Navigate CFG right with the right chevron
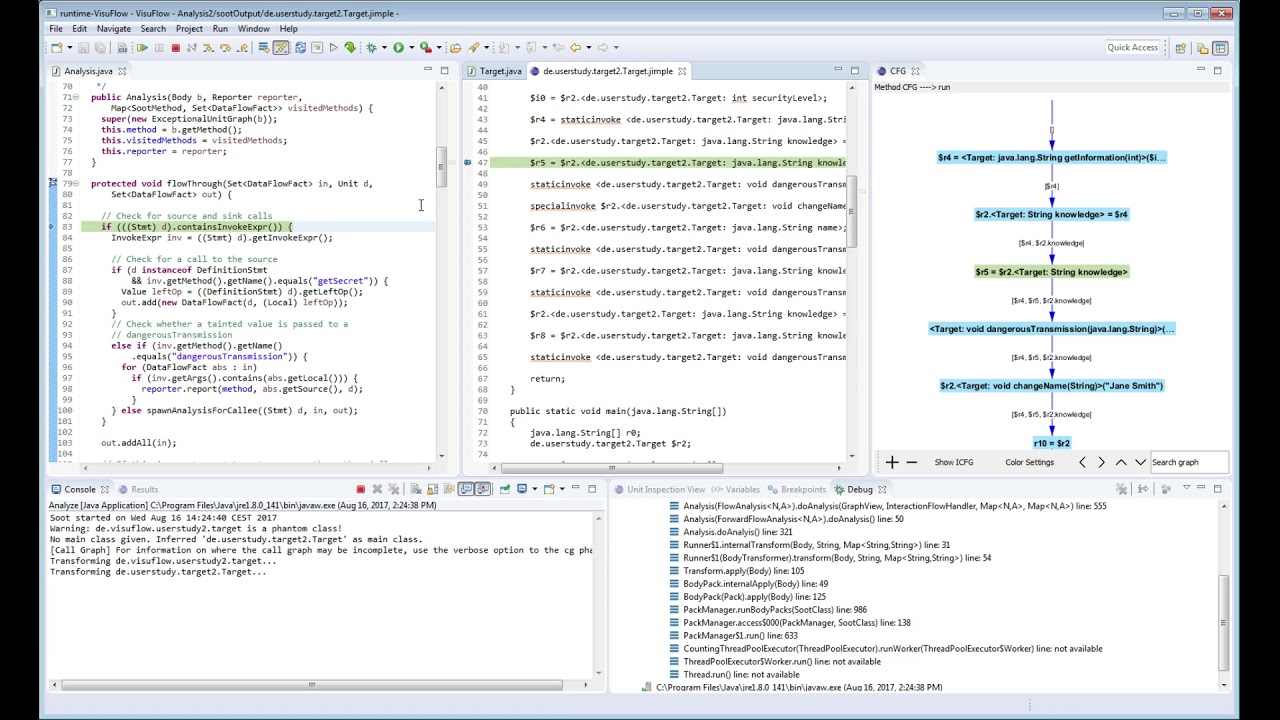The height and width of the screenshot is (720, 1280). pyautogui.click(x=1101, y=462)
